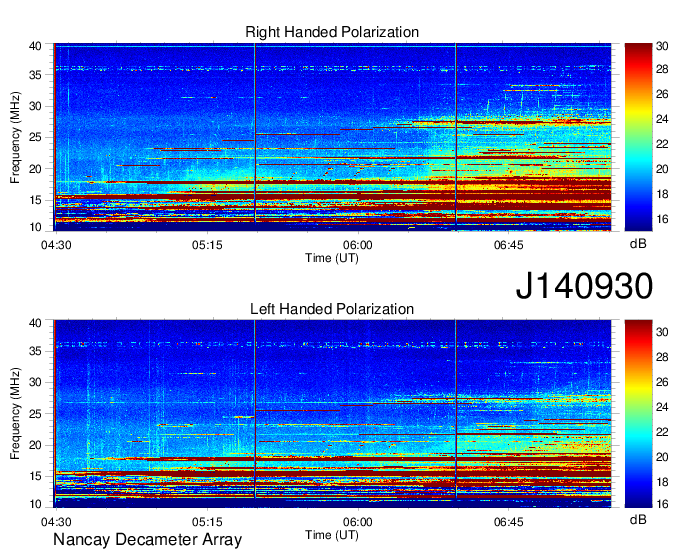Image resolution: width=680 pixels, height=552 pixels.
Task: Click the 26 dB label on top color bar
Action: point(662,94)
